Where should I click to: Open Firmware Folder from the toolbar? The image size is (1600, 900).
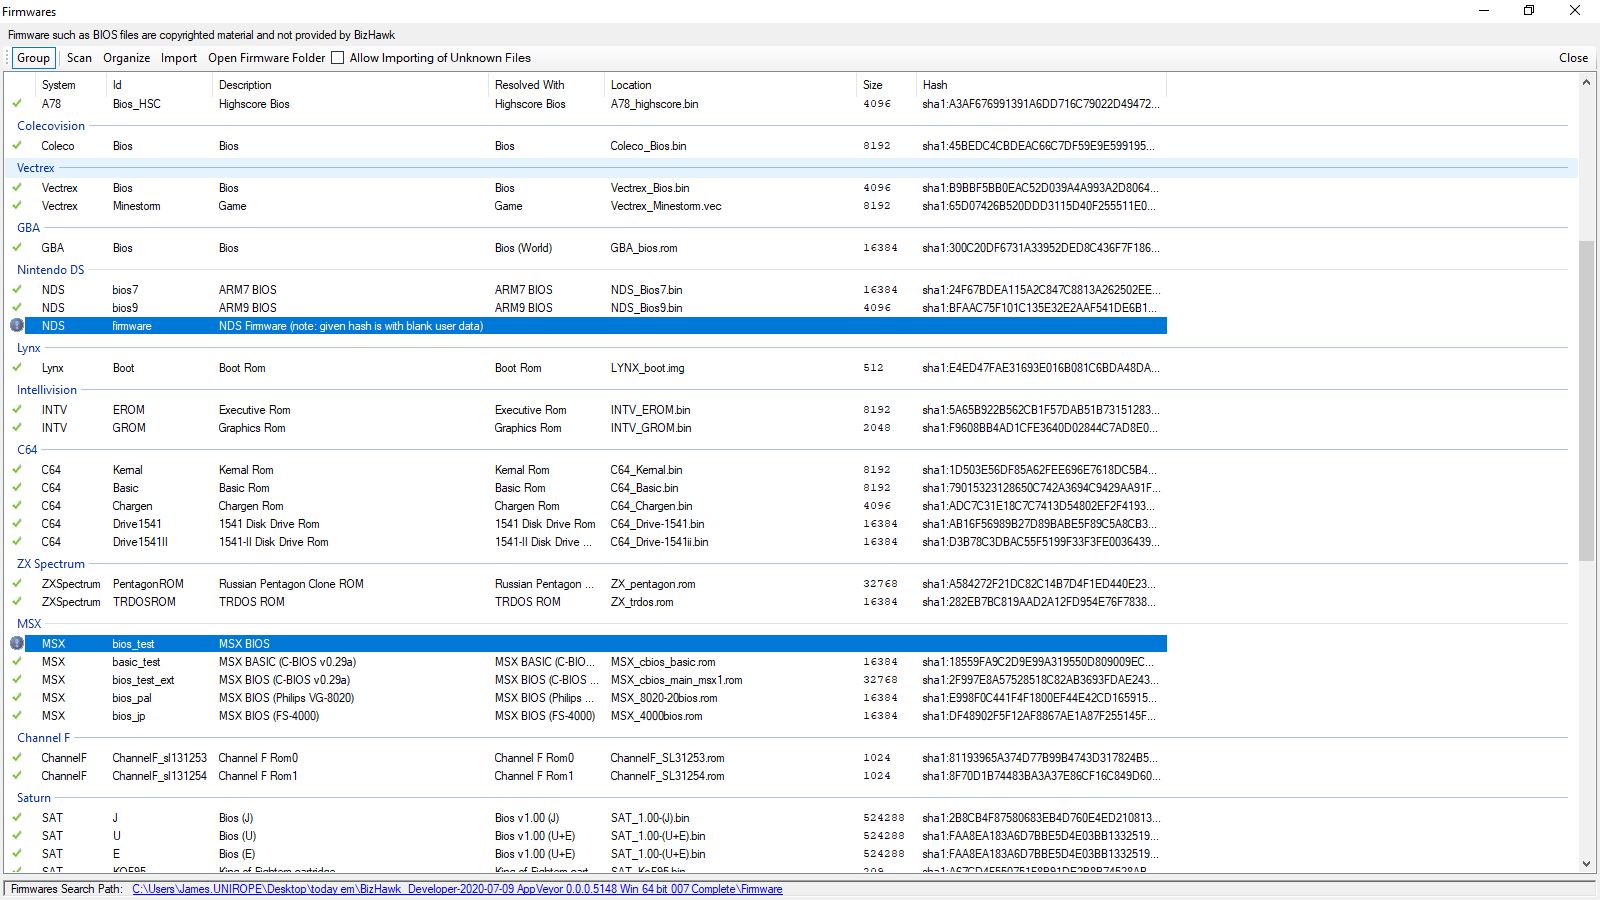click(266, 58)
